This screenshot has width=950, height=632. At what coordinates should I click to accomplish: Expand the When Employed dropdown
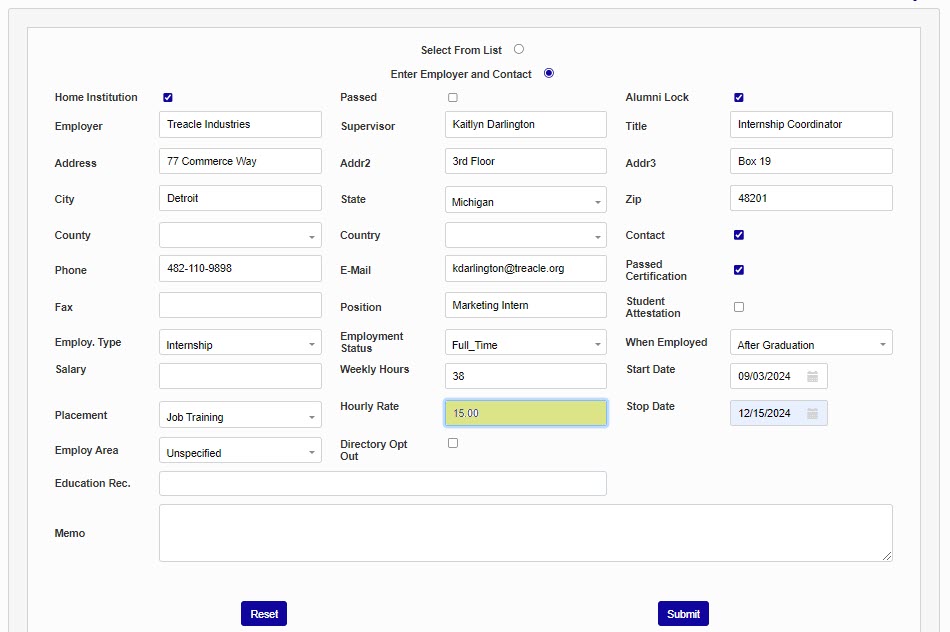[x=811, y=344]
